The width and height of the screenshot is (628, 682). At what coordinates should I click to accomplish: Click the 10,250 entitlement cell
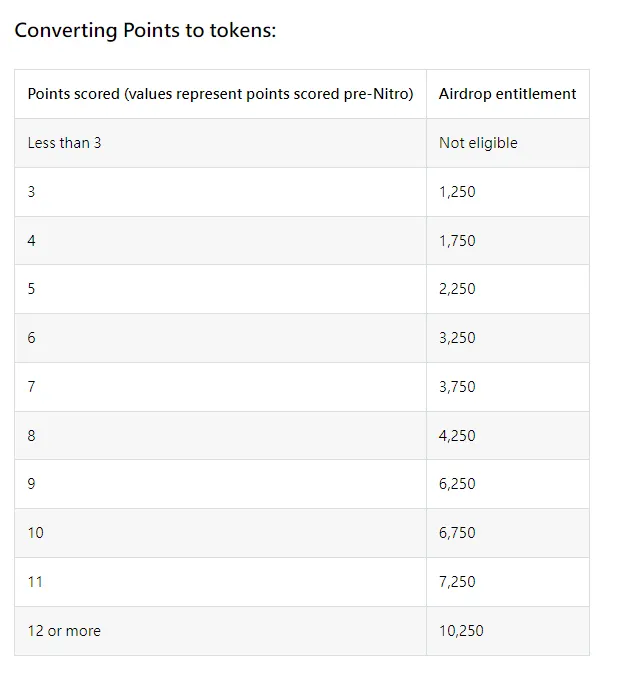pos(461,631)
